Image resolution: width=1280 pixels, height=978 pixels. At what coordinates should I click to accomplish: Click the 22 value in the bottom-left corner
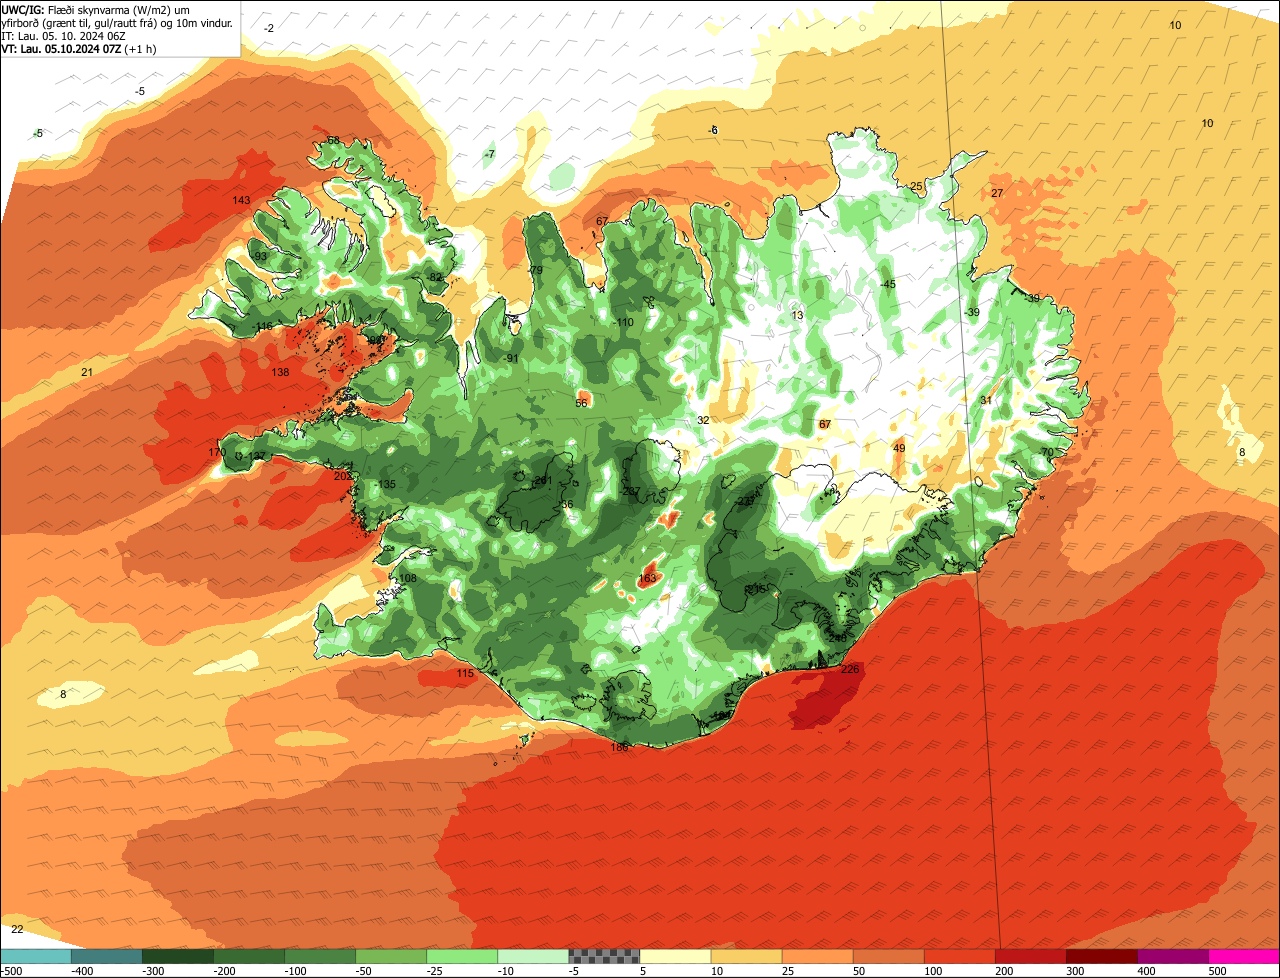coord(17,929)
